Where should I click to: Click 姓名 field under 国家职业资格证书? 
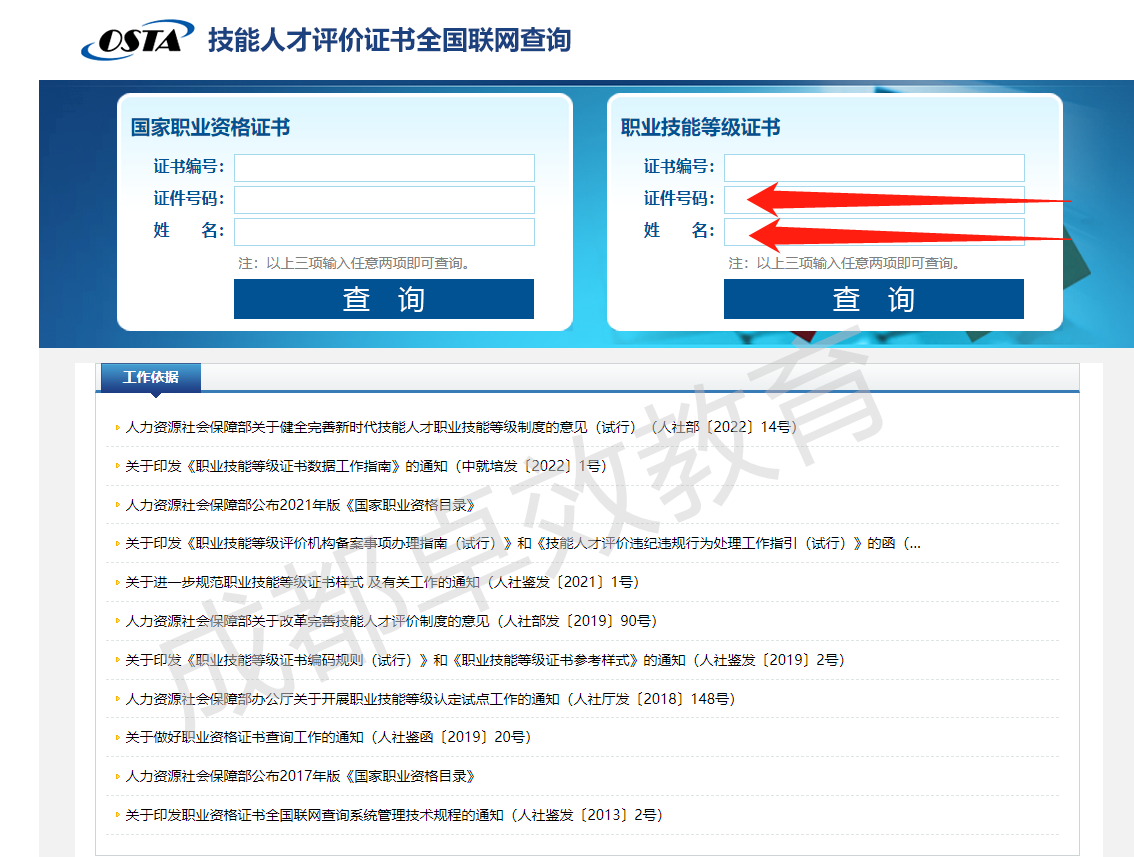[x=384, y=232]
